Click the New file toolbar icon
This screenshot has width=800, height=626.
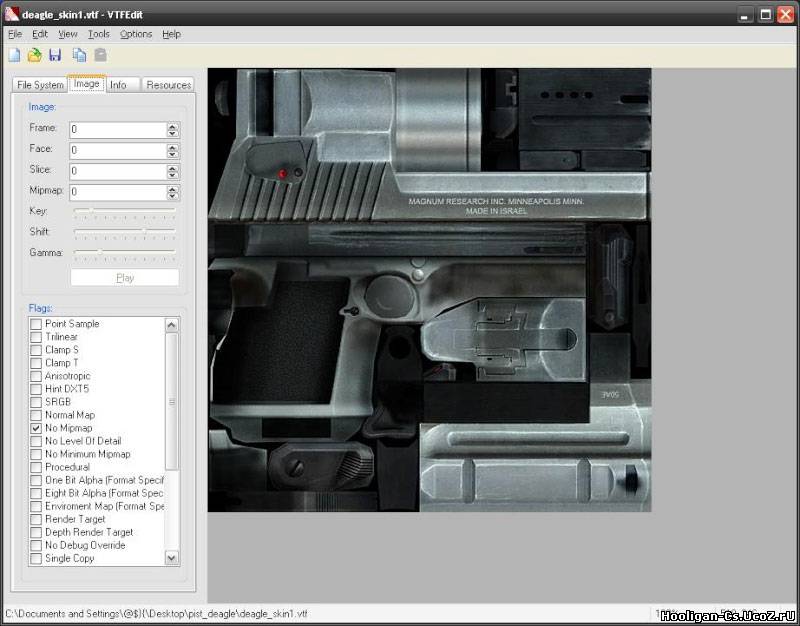[x=14, y=55]
